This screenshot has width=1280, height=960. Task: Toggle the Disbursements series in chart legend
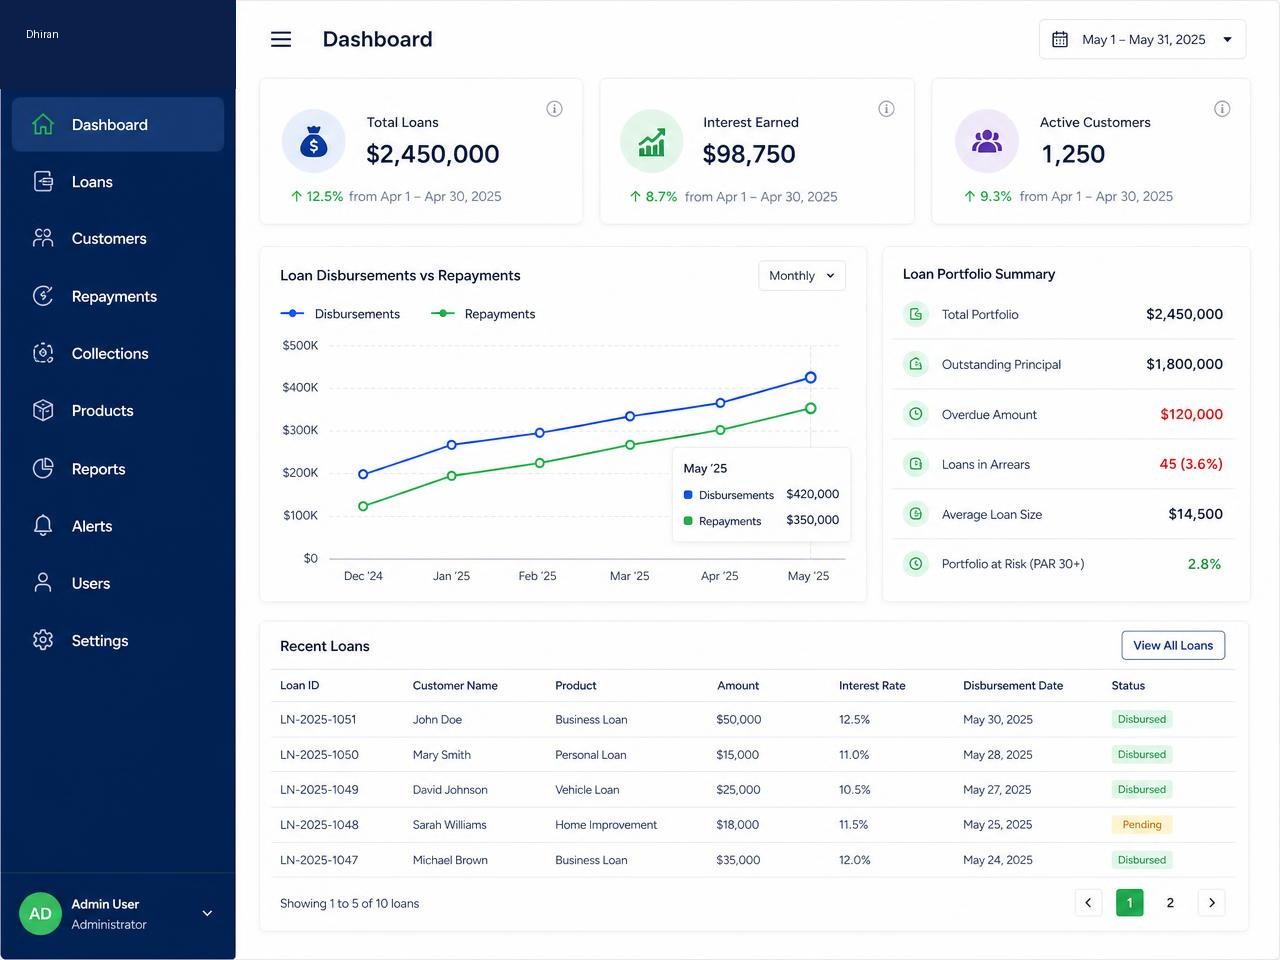[340, 314]
